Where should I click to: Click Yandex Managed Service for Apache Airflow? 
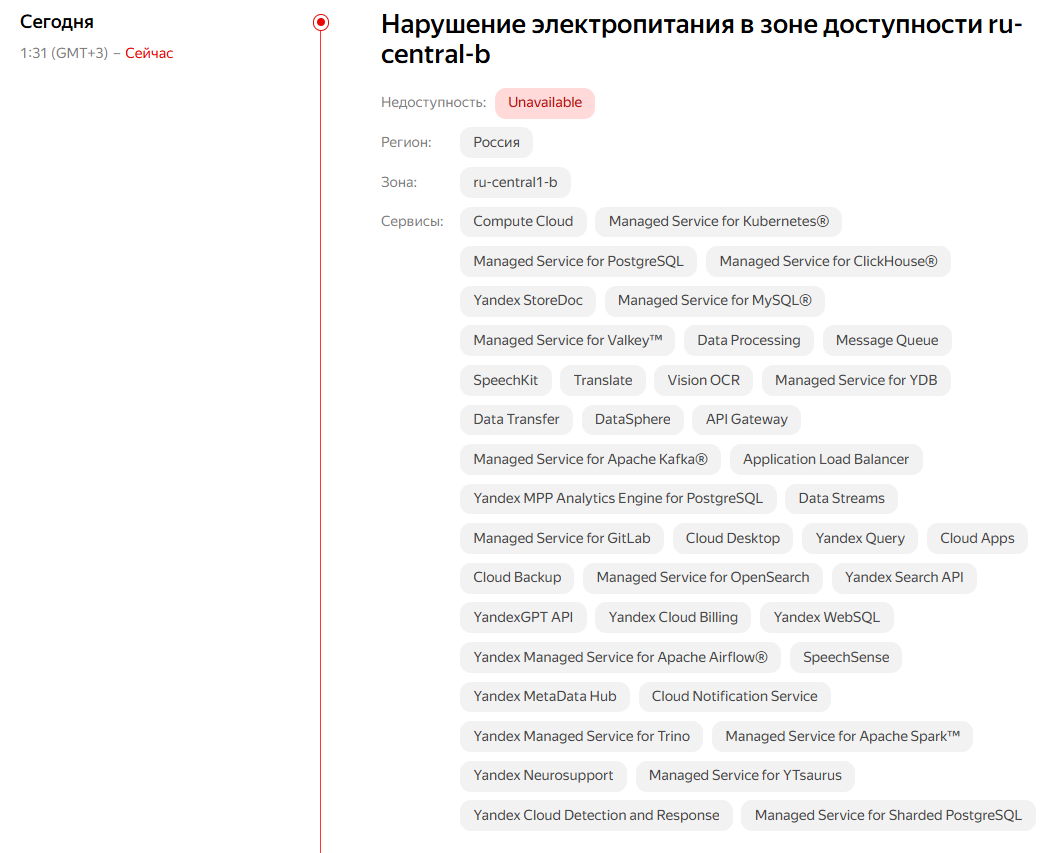tap(620, 658)
